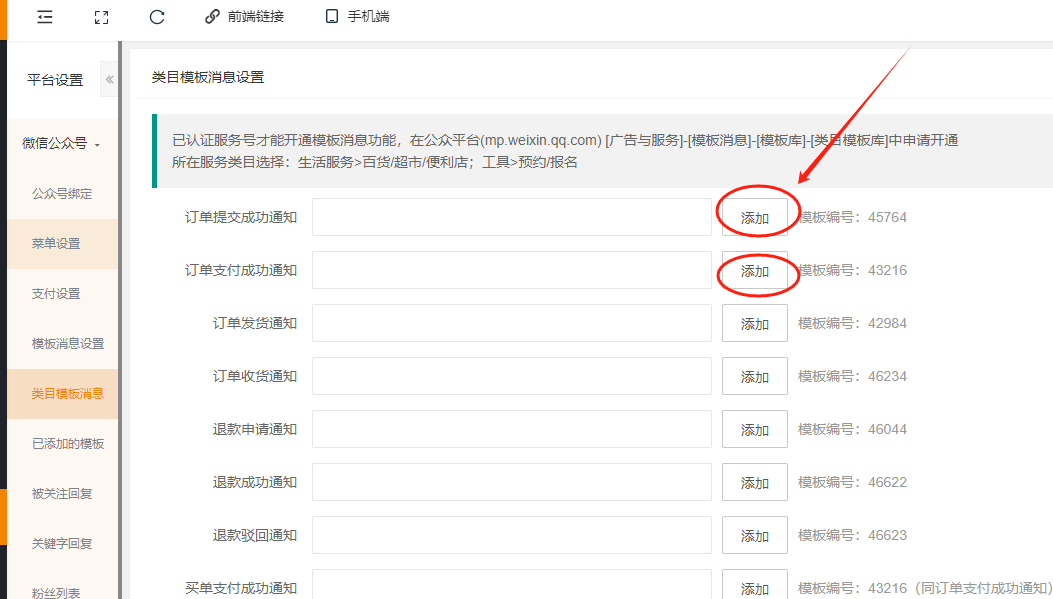Select 被关注回复 in sidebar
The width and height of the screenshot is (1053, 599).
pyautogui.click(x=62, y=494)
